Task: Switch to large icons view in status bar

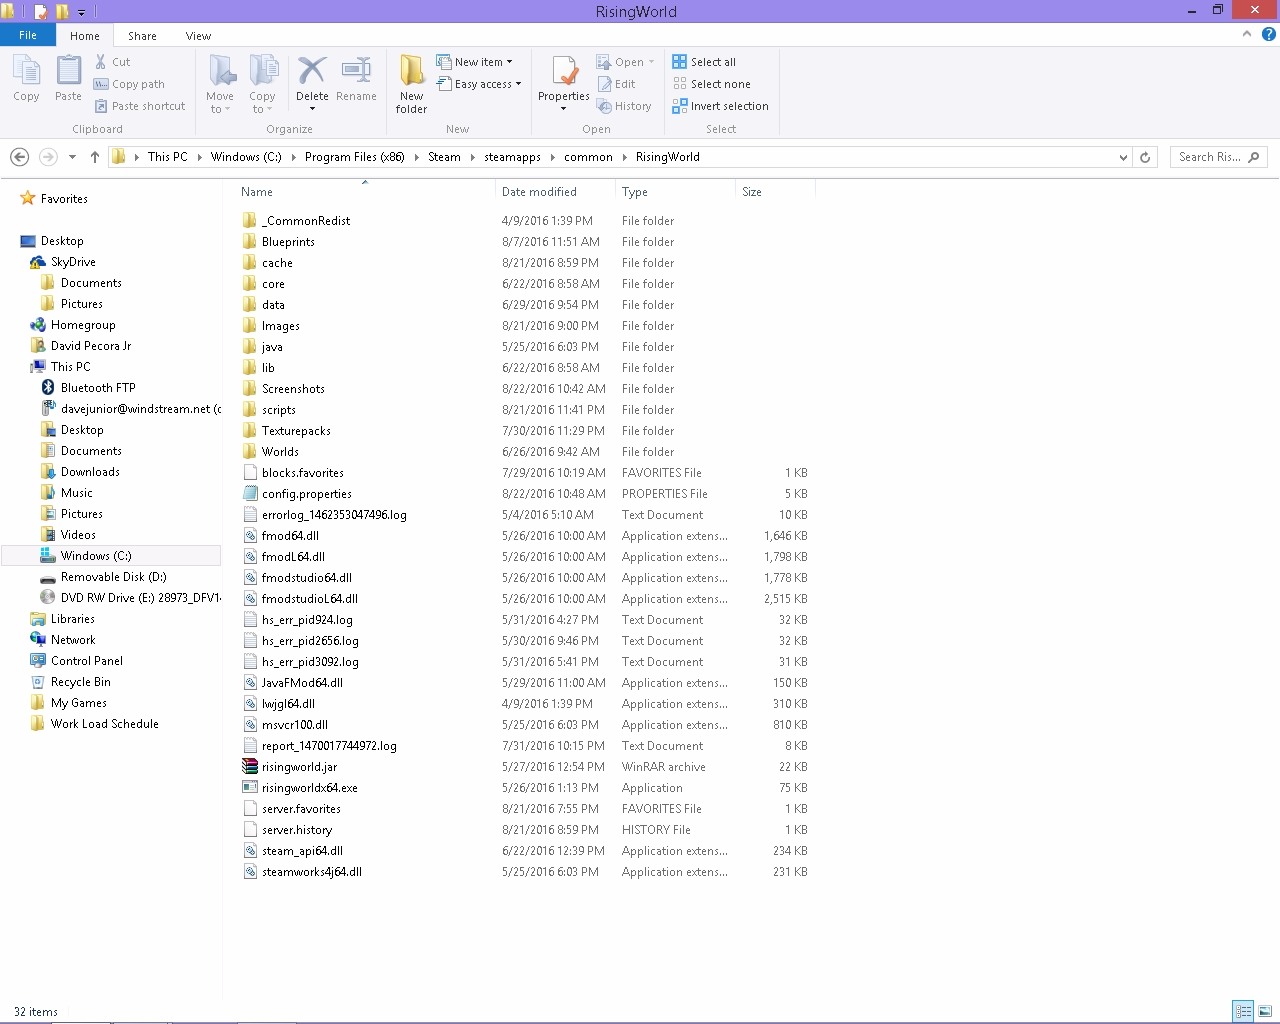Action: 1265,1011
